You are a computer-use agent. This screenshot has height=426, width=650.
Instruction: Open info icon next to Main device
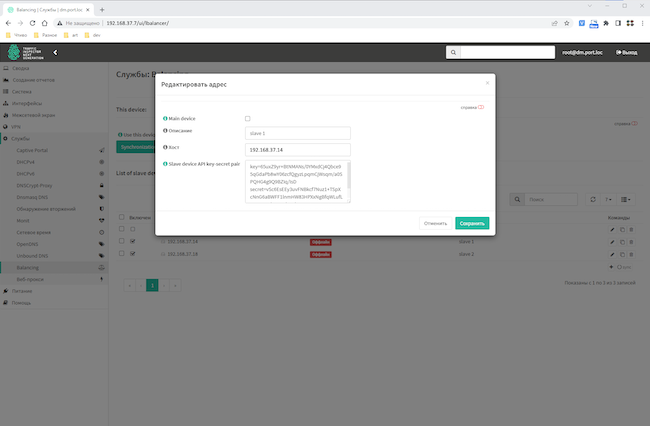[x=165, y=119]
